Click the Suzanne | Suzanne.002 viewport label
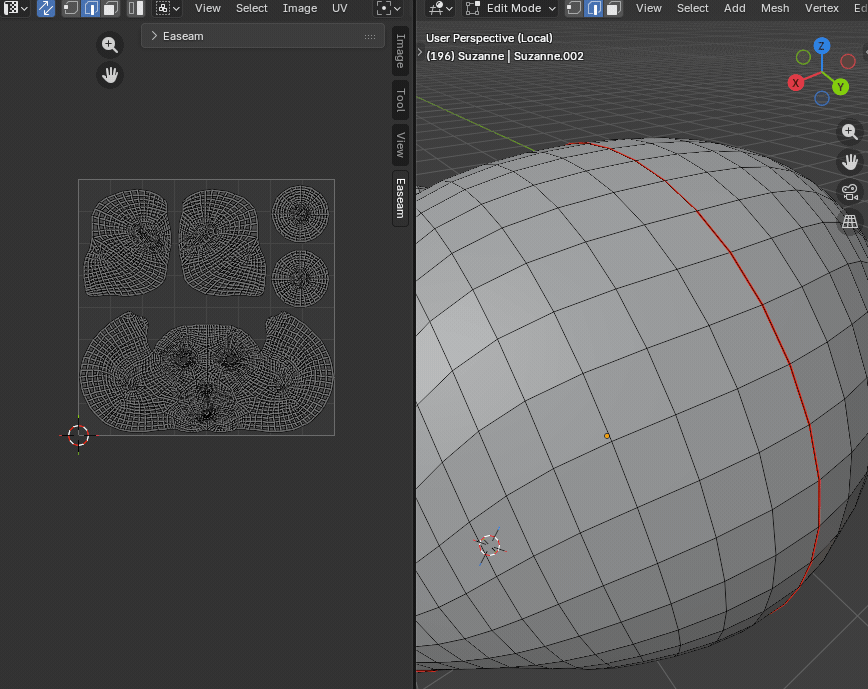 505,56
